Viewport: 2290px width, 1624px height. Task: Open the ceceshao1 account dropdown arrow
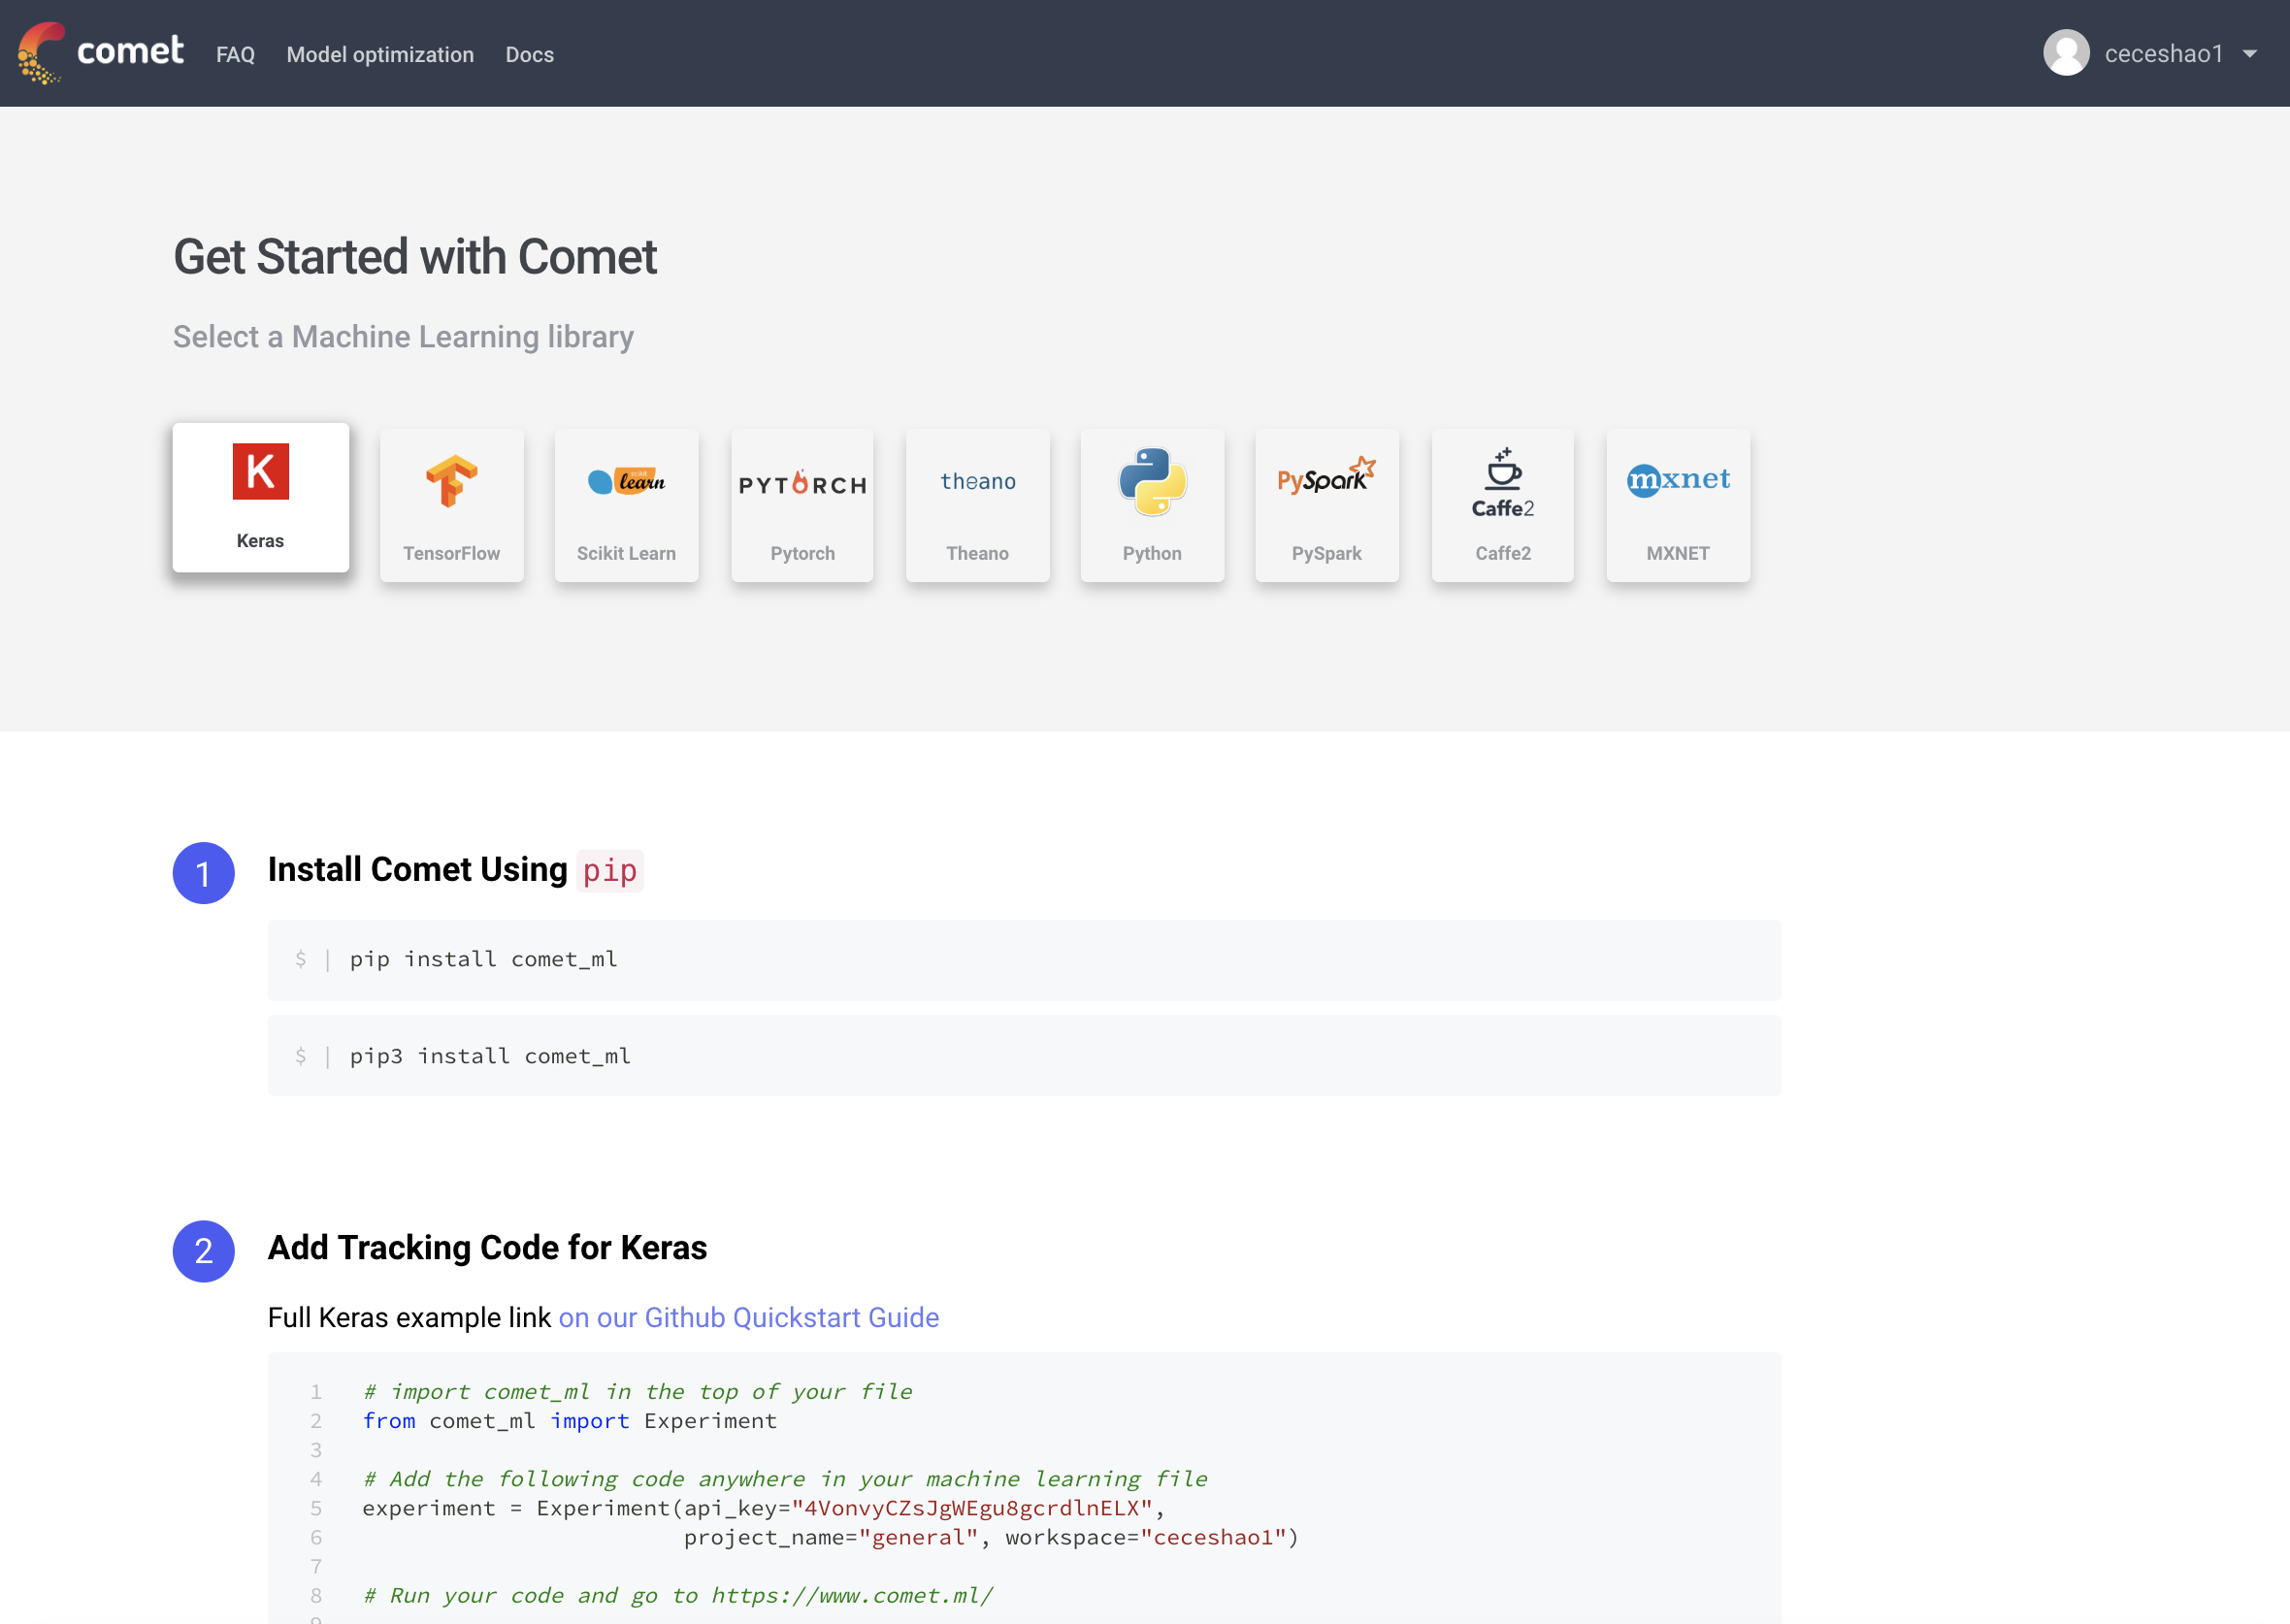click(x=2250, y=54)
